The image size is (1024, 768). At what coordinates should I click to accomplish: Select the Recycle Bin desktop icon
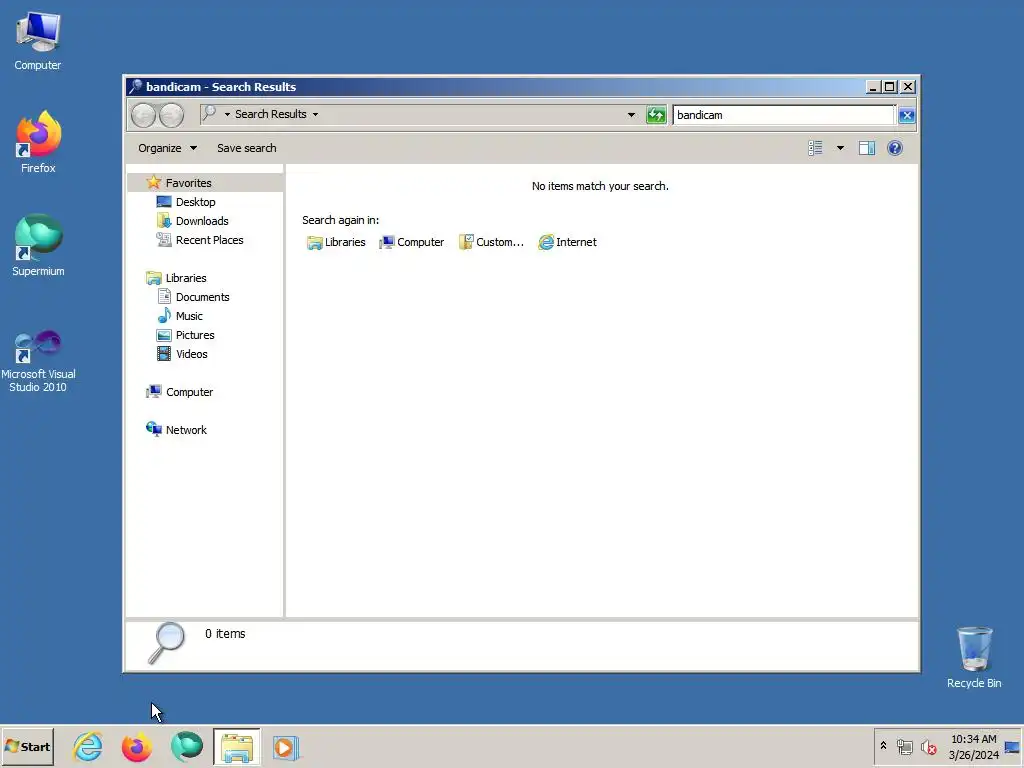pos(974,657)
